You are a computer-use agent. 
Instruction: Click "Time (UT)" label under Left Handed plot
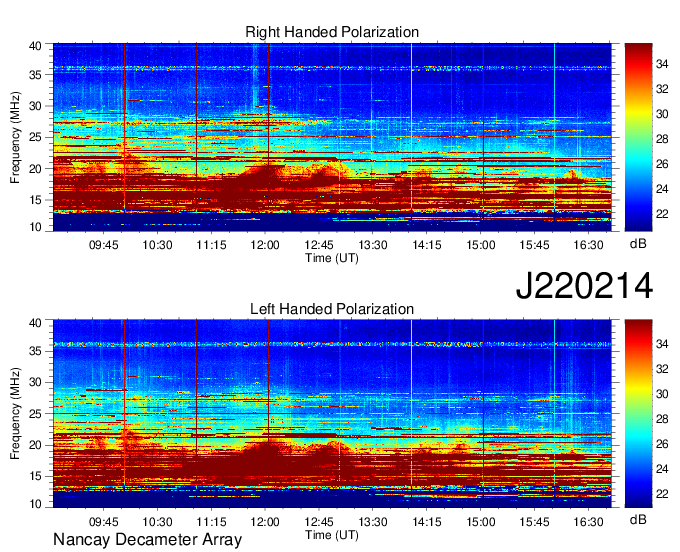tap(332, 535)
